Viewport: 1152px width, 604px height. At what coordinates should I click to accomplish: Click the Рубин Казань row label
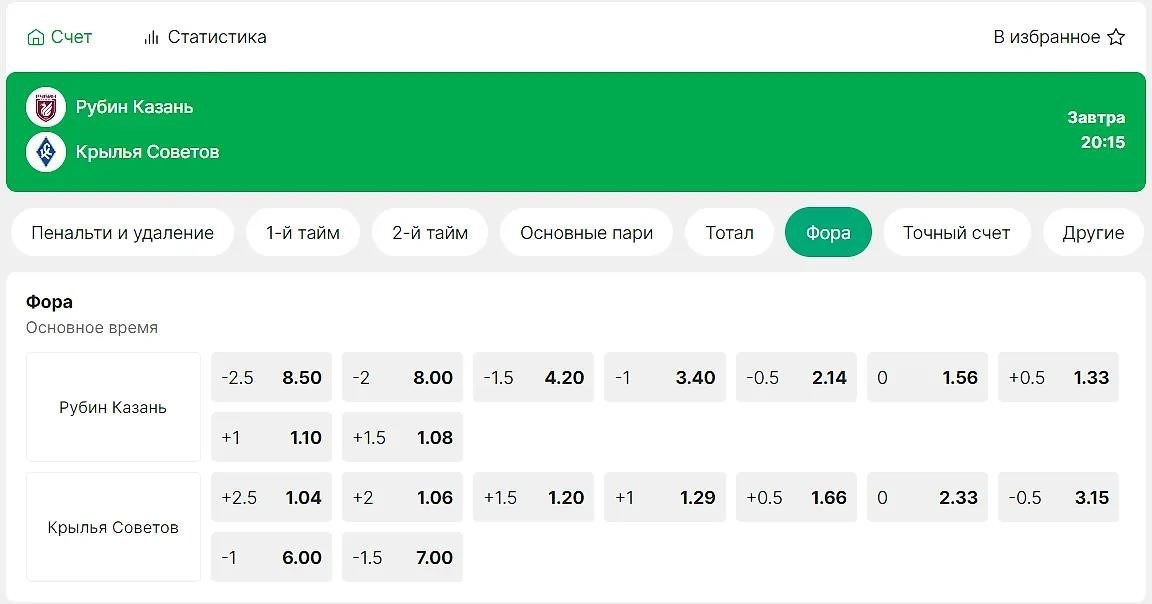point(113,407)
